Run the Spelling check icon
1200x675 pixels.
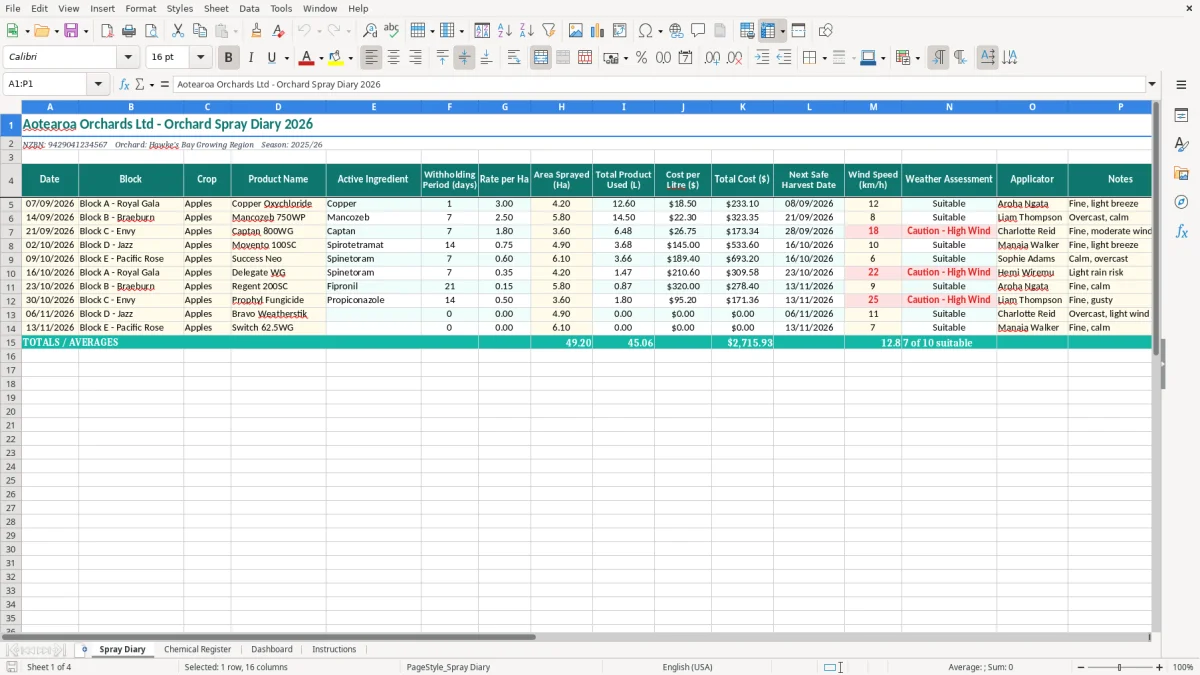point(391,31)
